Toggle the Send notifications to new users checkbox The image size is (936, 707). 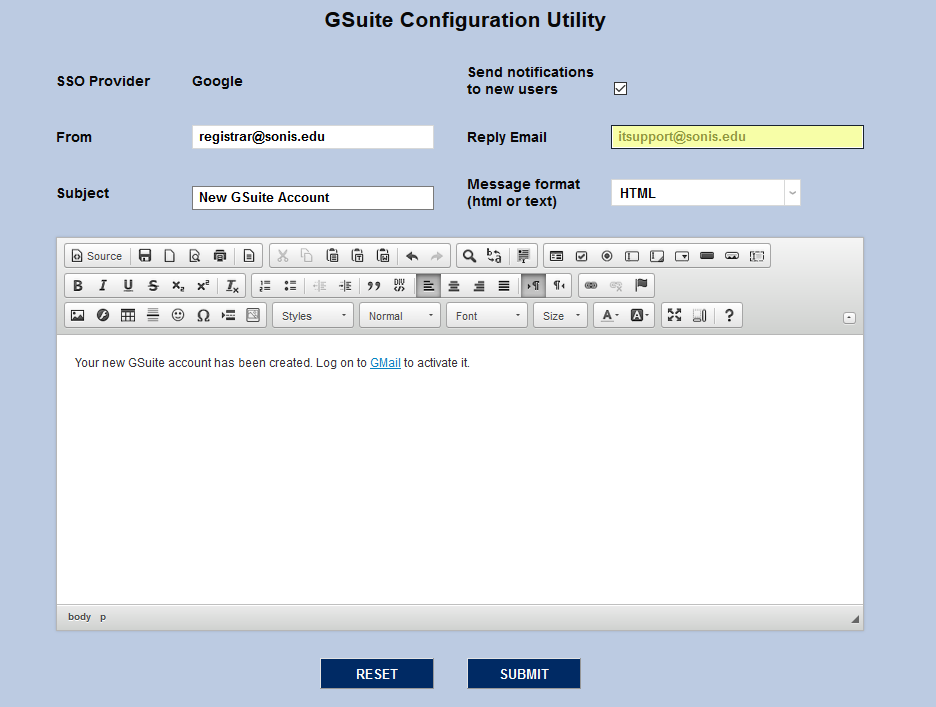620,88
